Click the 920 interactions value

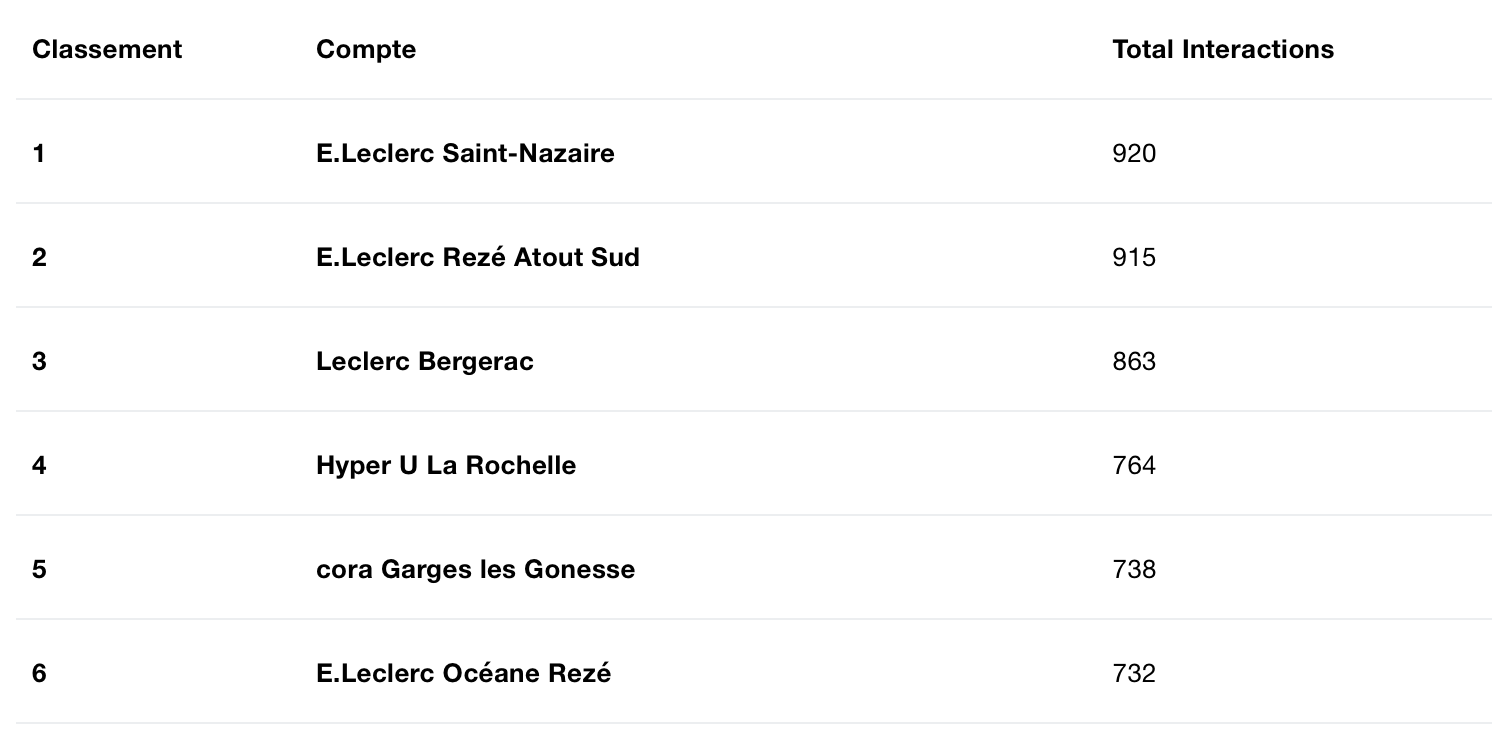pyautogui.click(x=1134, y=153)
